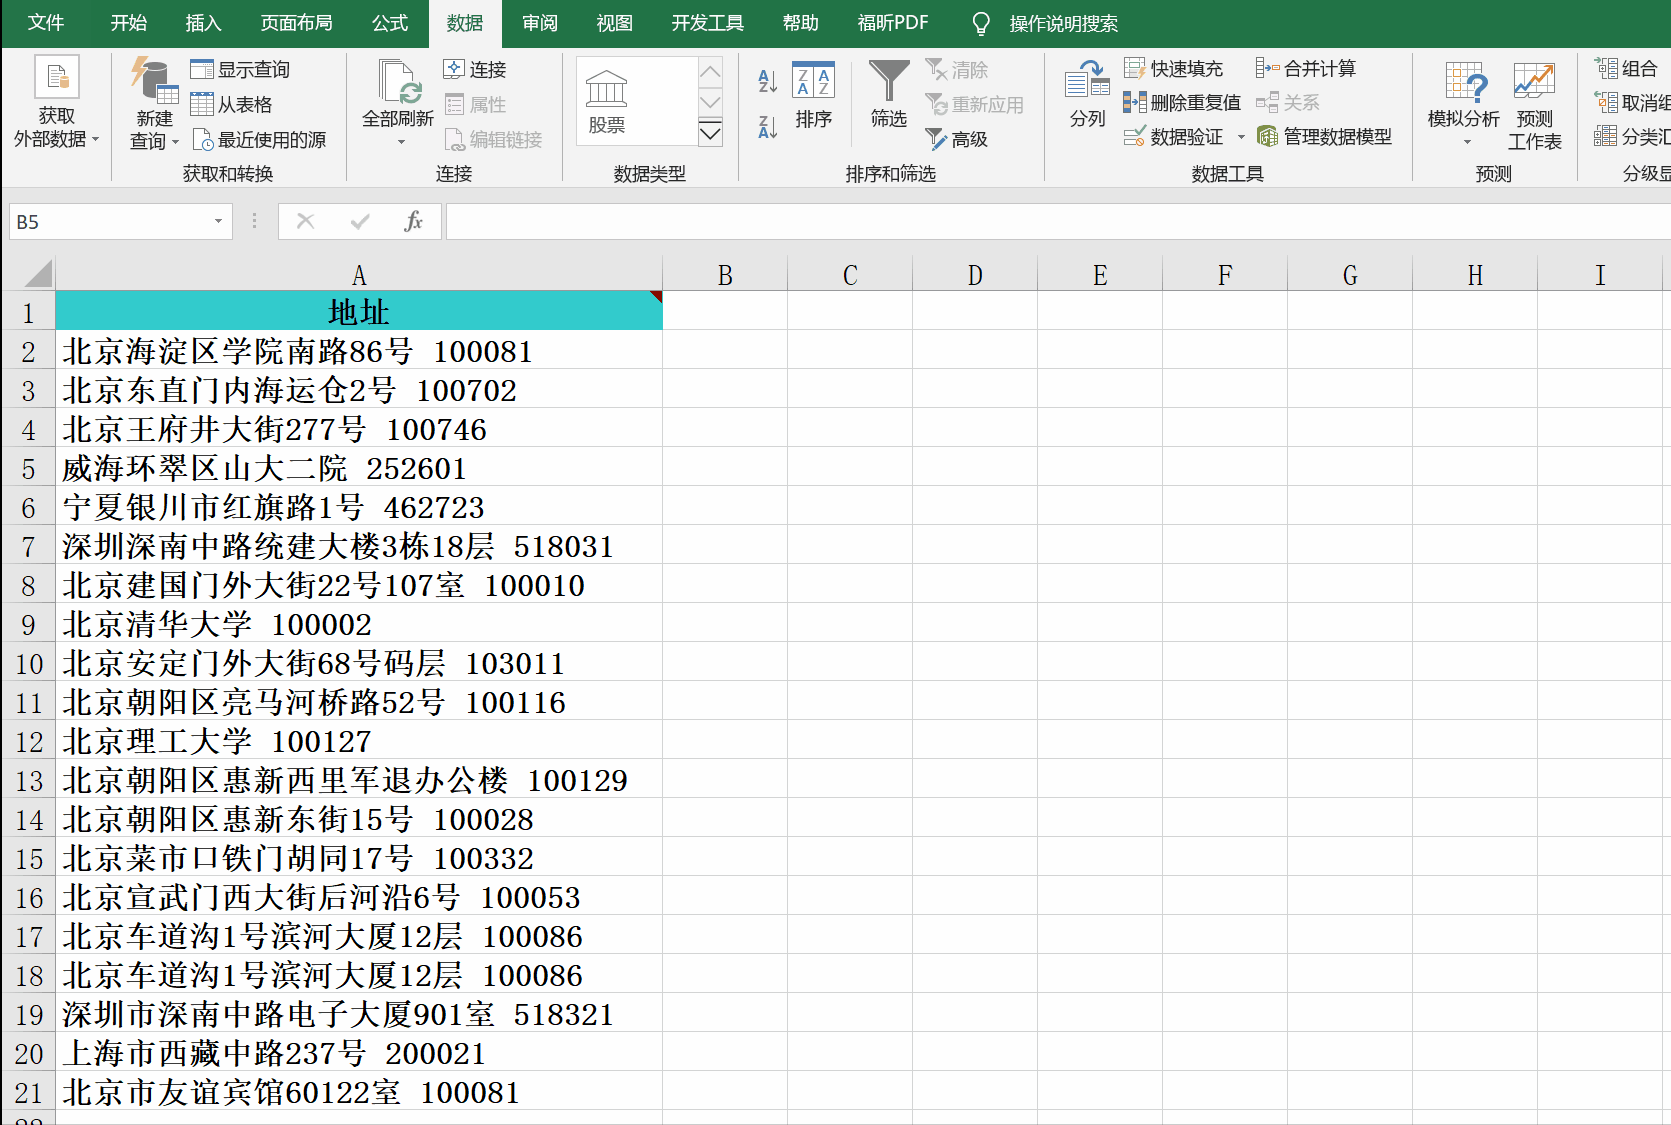Open the 福昕PDF tab

892,23
